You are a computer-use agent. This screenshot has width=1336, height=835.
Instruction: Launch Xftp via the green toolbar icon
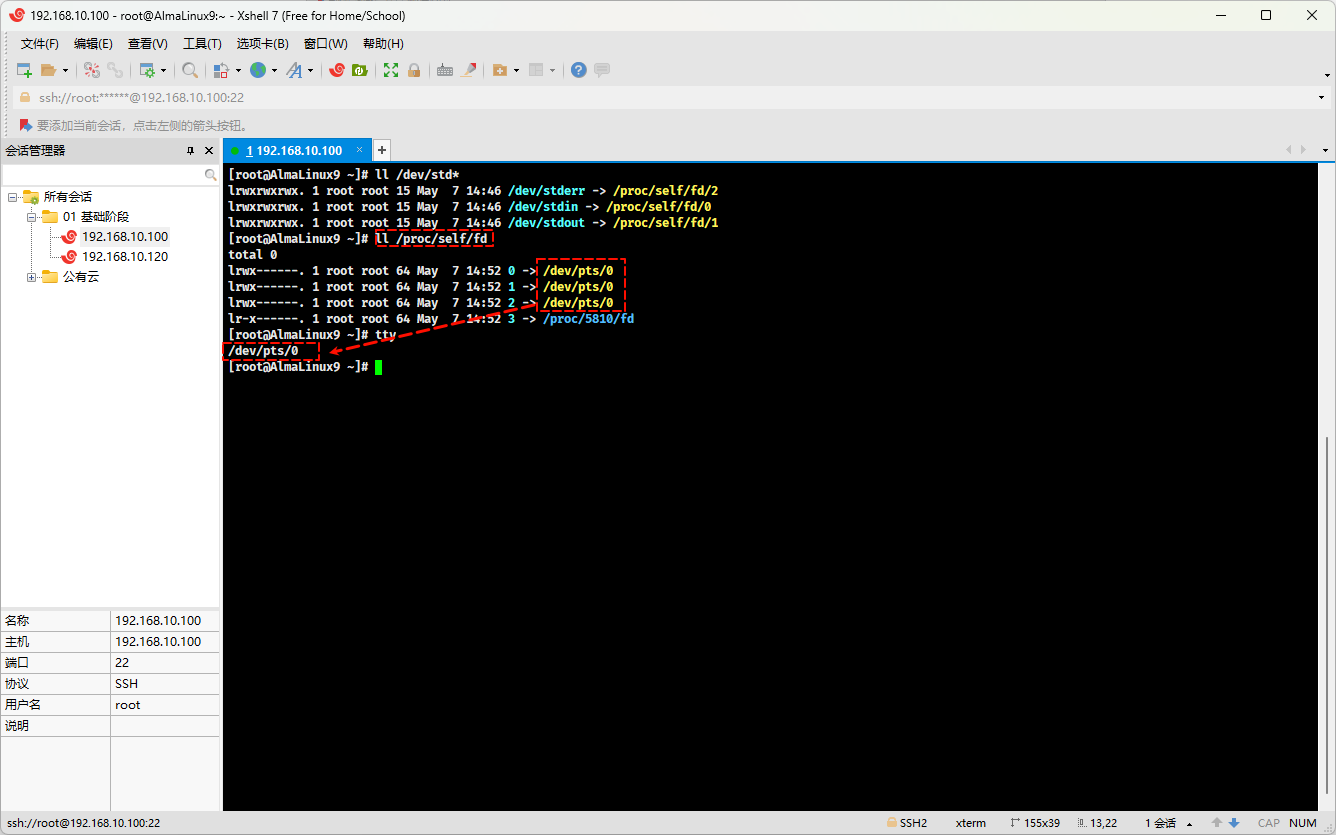tap(359, 70)
